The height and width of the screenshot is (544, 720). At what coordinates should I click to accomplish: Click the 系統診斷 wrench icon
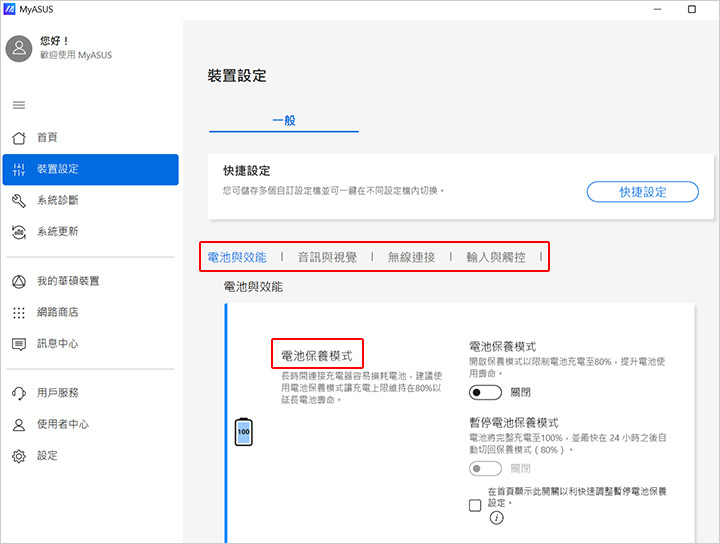click(x=19, y=201)
